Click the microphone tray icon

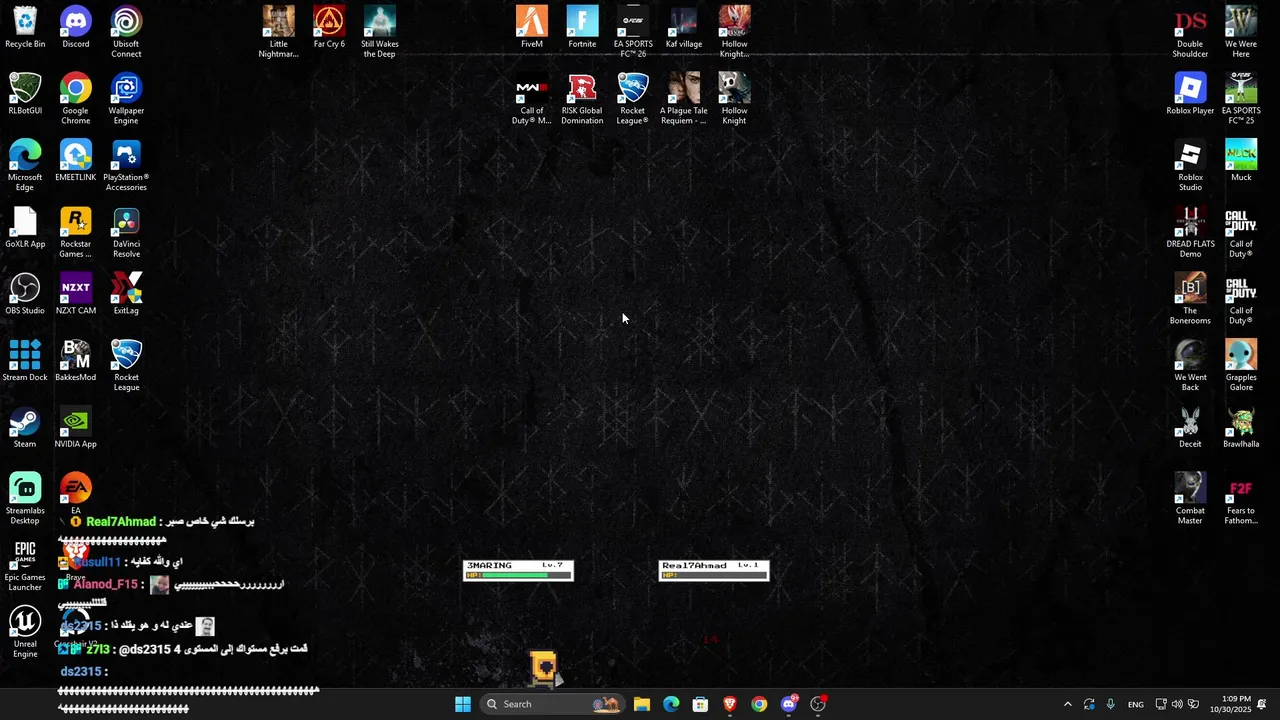coord(1110,704)
